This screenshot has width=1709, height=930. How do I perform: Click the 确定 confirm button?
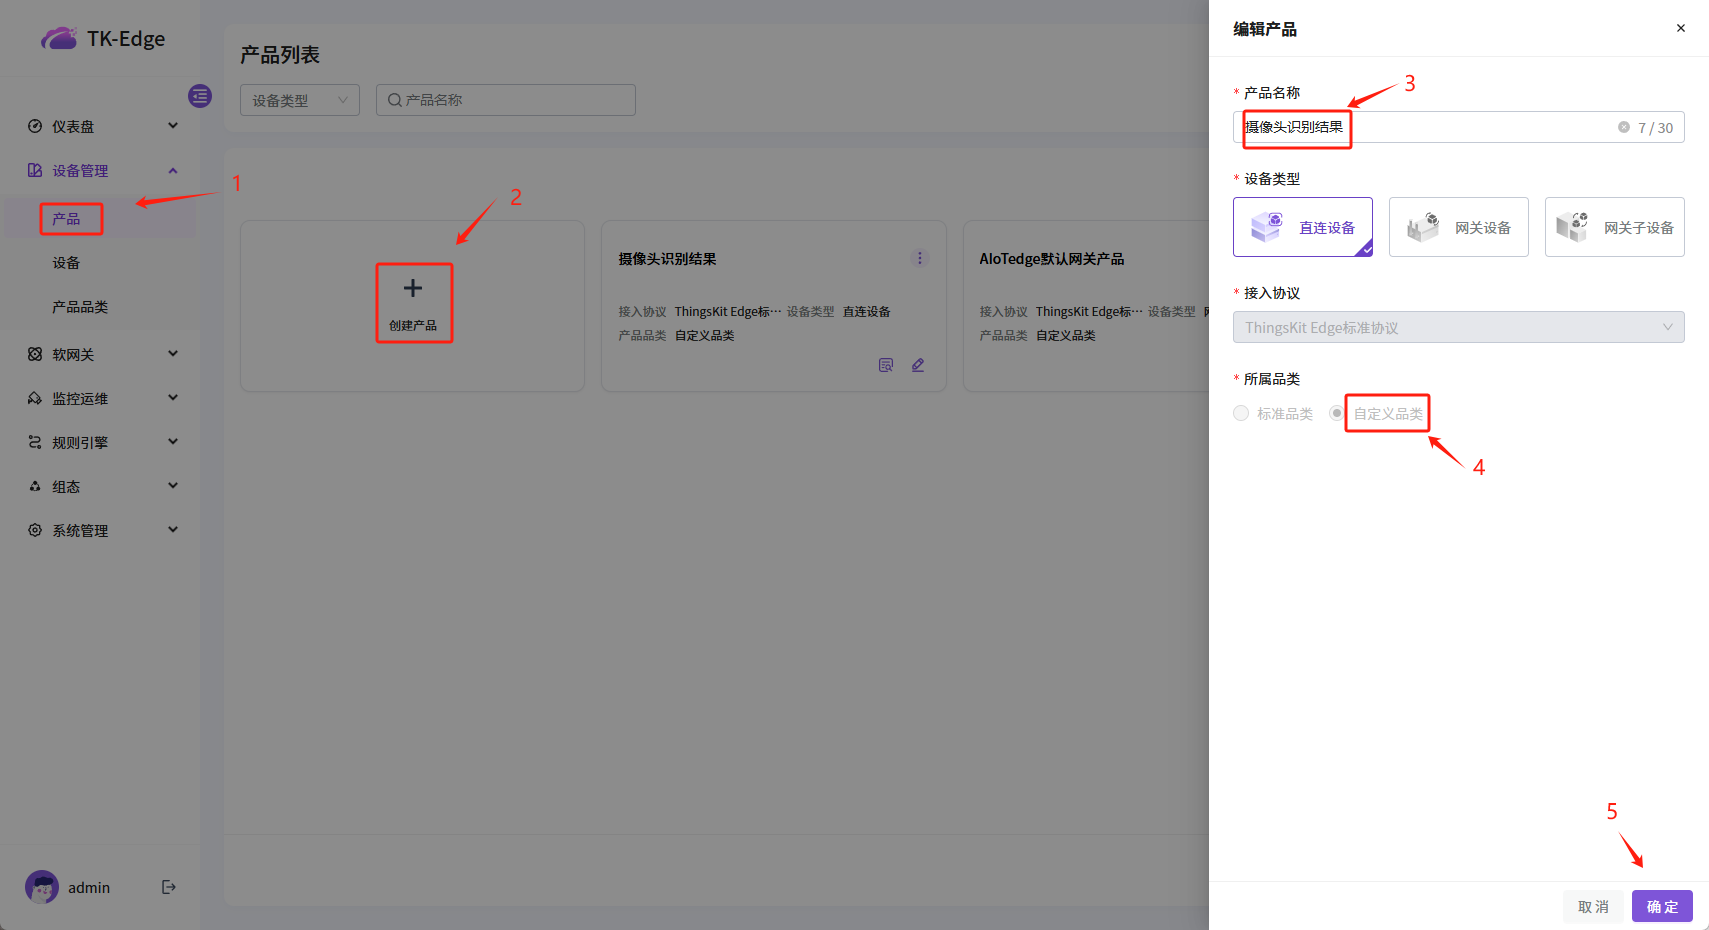point(1662,906)
